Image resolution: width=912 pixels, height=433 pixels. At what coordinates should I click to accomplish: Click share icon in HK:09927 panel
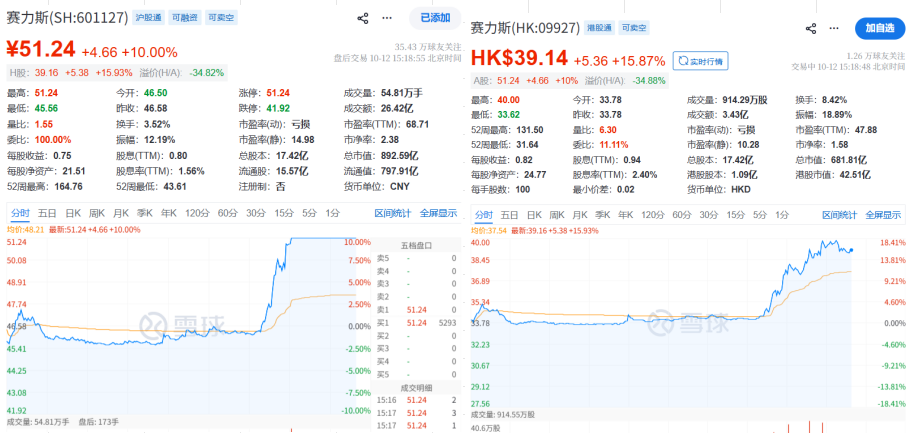[x=811, y=29]
